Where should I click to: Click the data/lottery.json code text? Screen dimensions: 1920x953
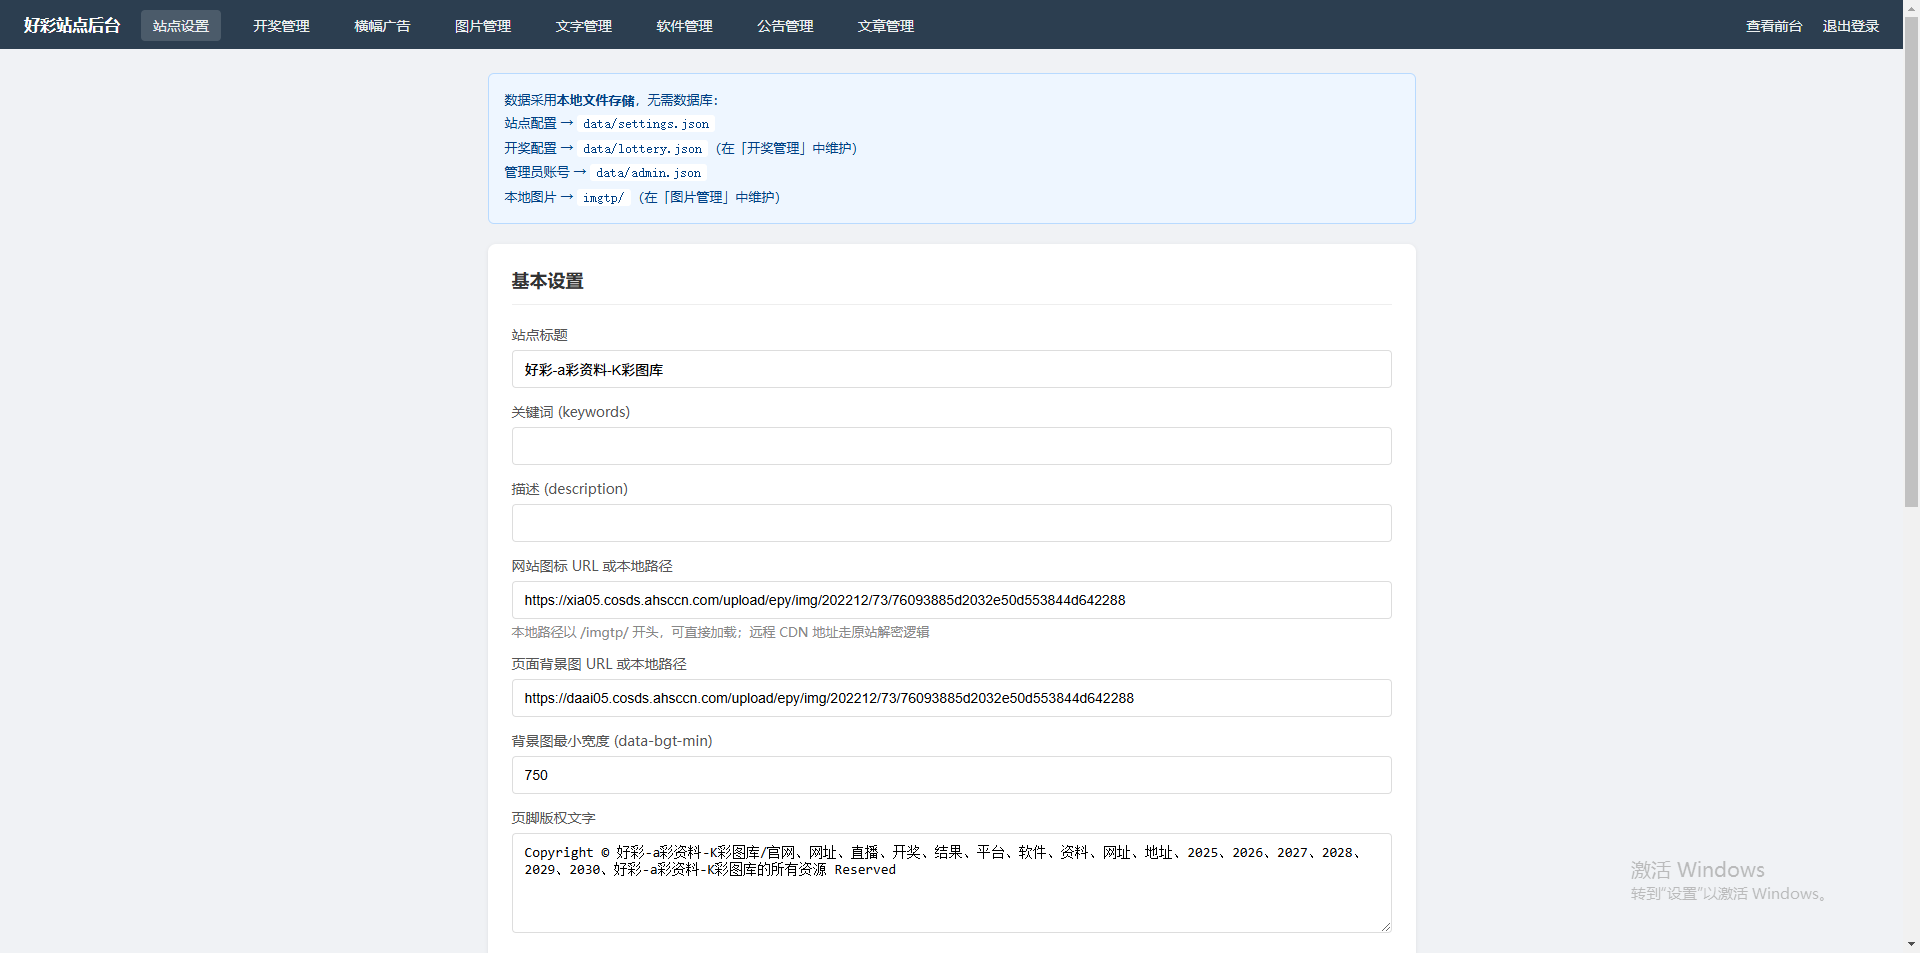(x=643, y=149)
